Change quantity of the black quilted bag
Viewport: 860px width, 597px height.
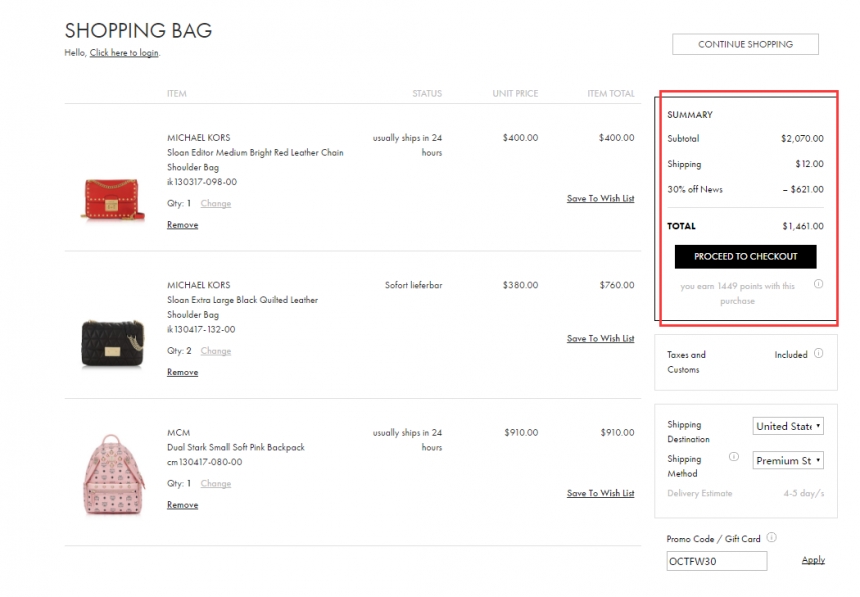(x=216, y=351)
